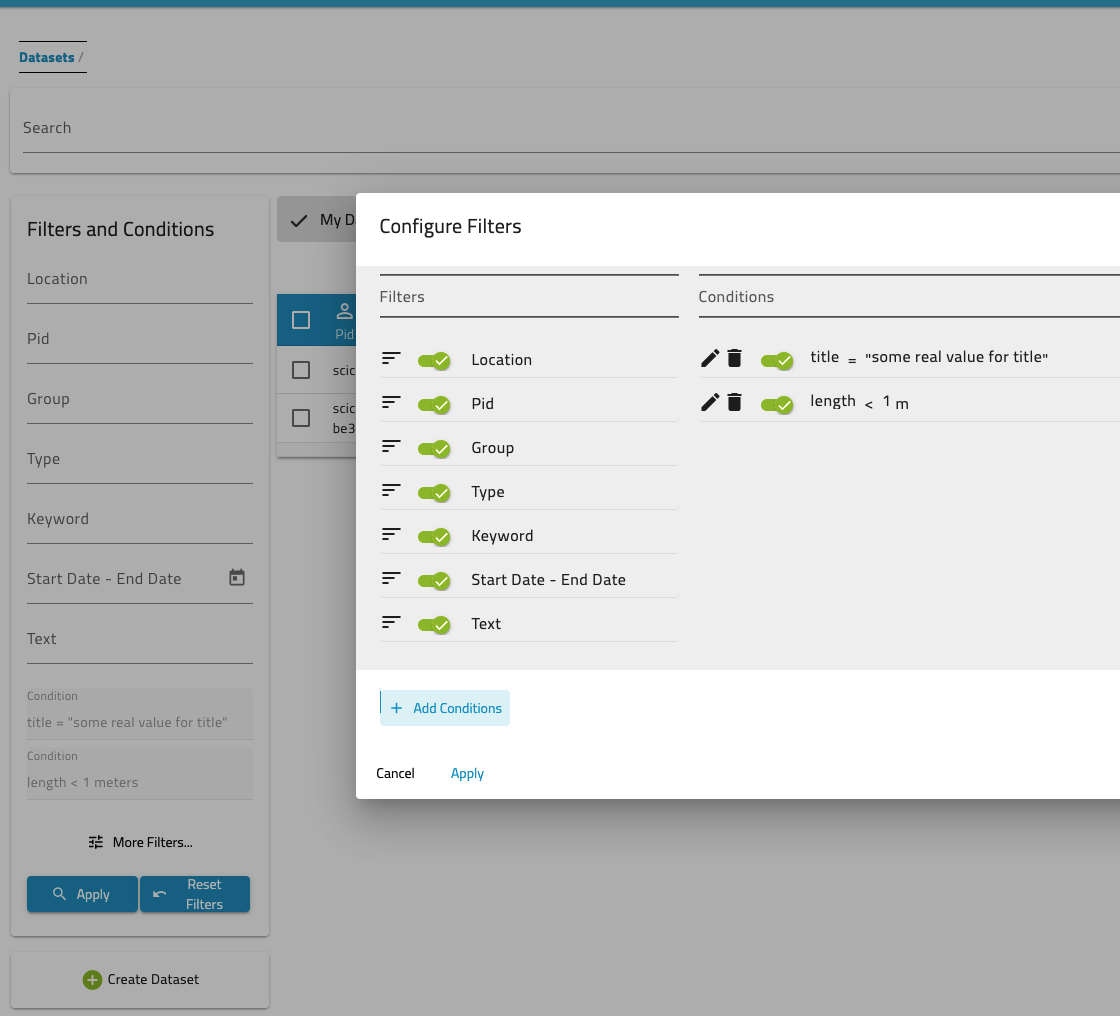Click the Search input field
Image resolution: width=1120 pixels, height=1016 pixels.
[x=560, y=129]
